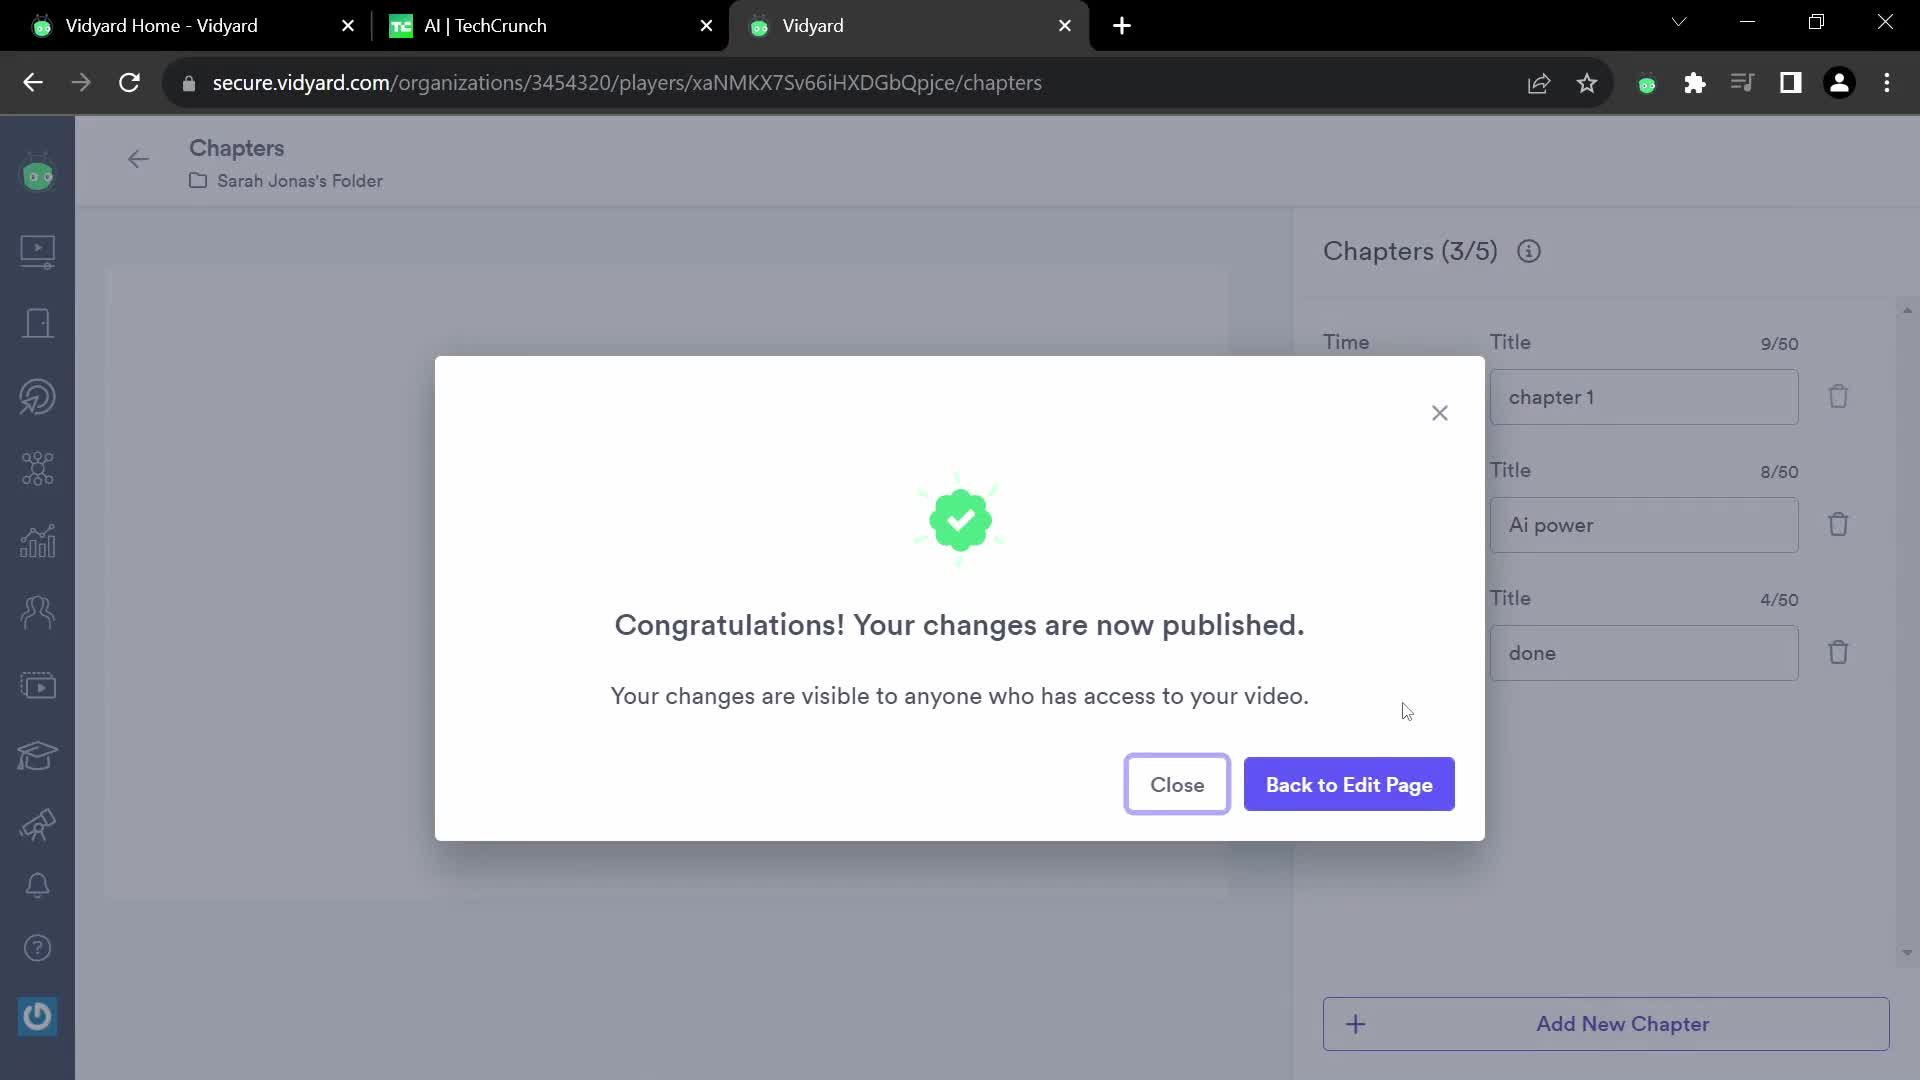Delete the done chapter entry
This screenshot has height=1080, width=1920.
coord(1841,651)
